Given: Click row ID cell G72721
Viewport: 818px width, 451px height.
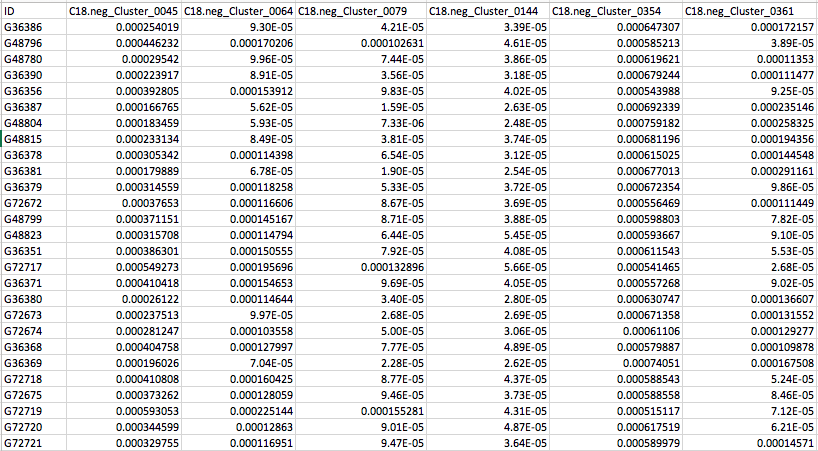Looking at the screenshot, I should [x=34, y=443].
